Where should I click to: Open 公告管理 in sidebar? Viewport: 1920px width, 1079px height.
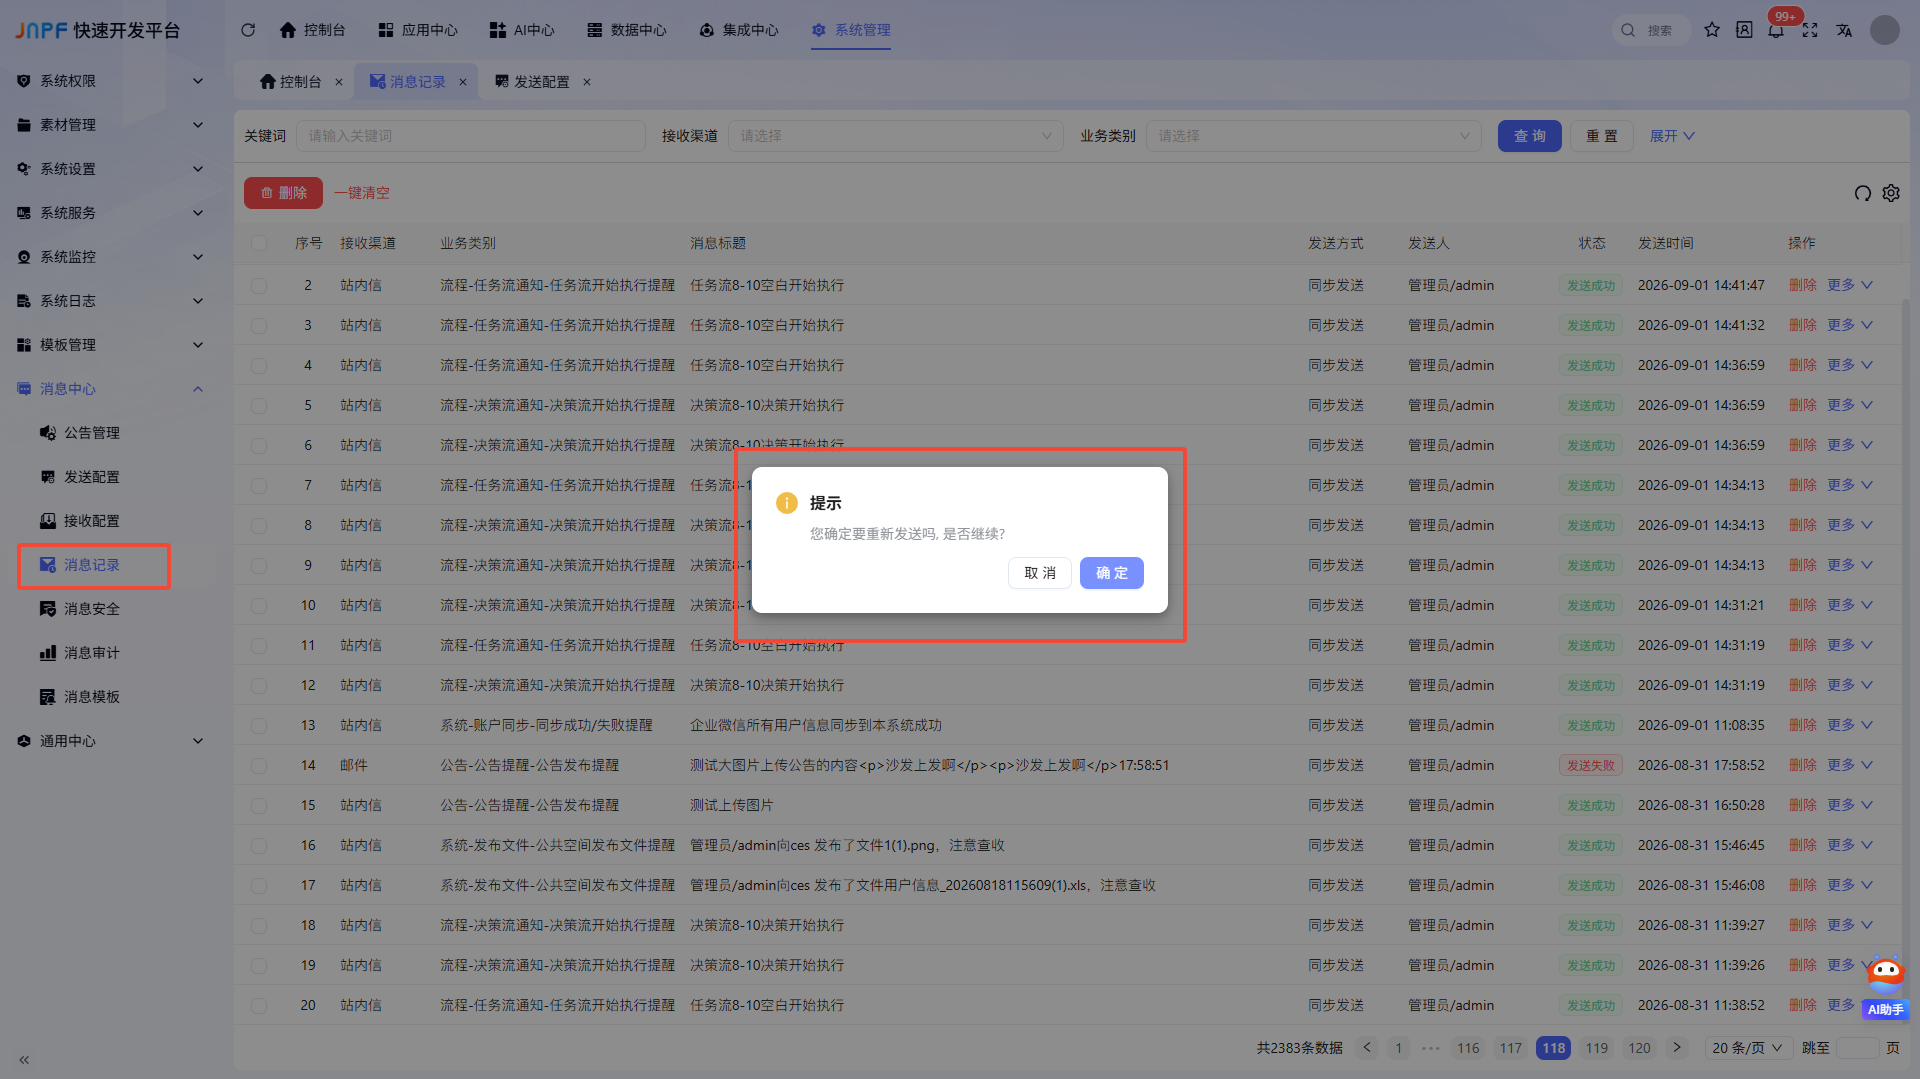(x=92, y=433)
